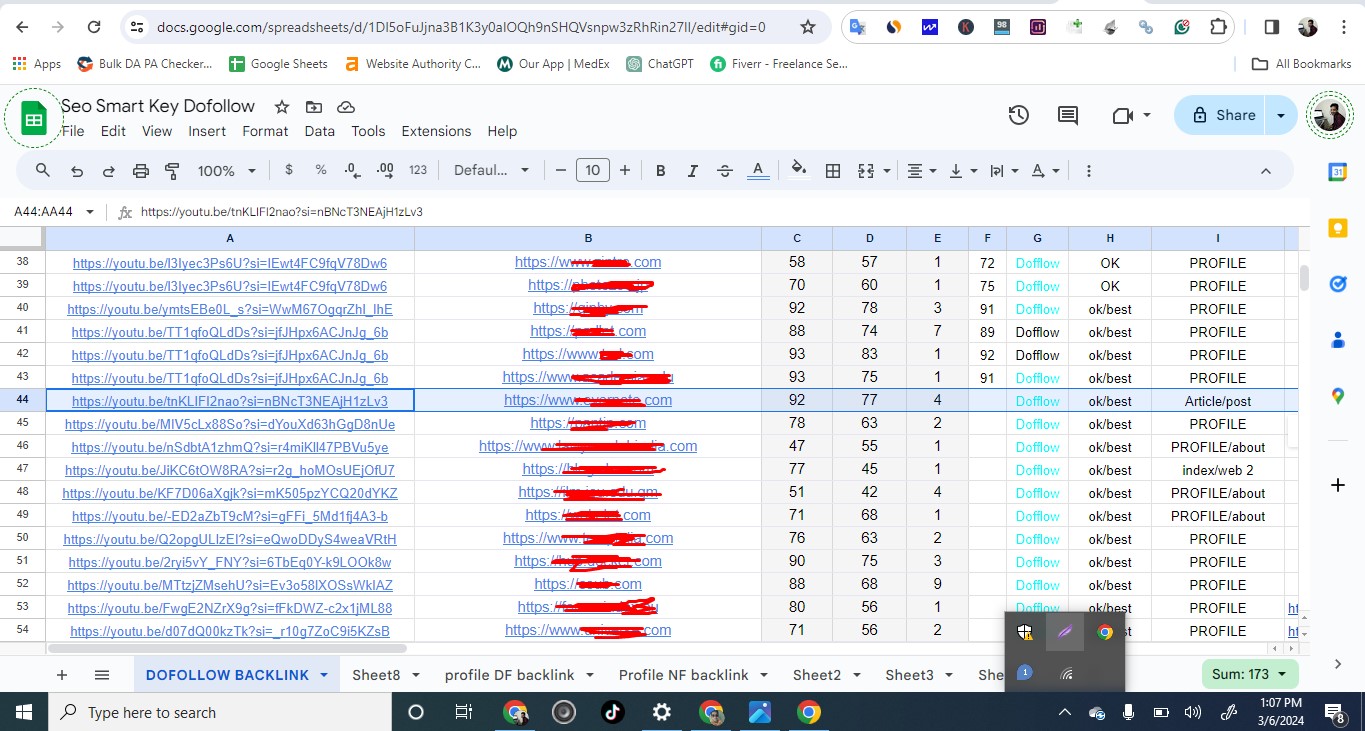Open the Fill color tool

point(798,170)
